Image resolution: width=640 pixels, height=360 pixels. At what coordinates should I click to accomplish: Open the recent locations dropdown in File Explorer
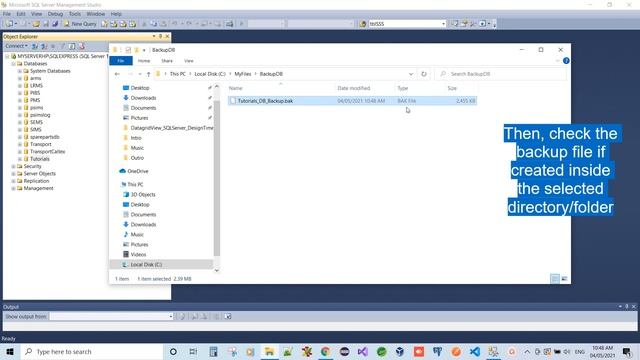140,74
